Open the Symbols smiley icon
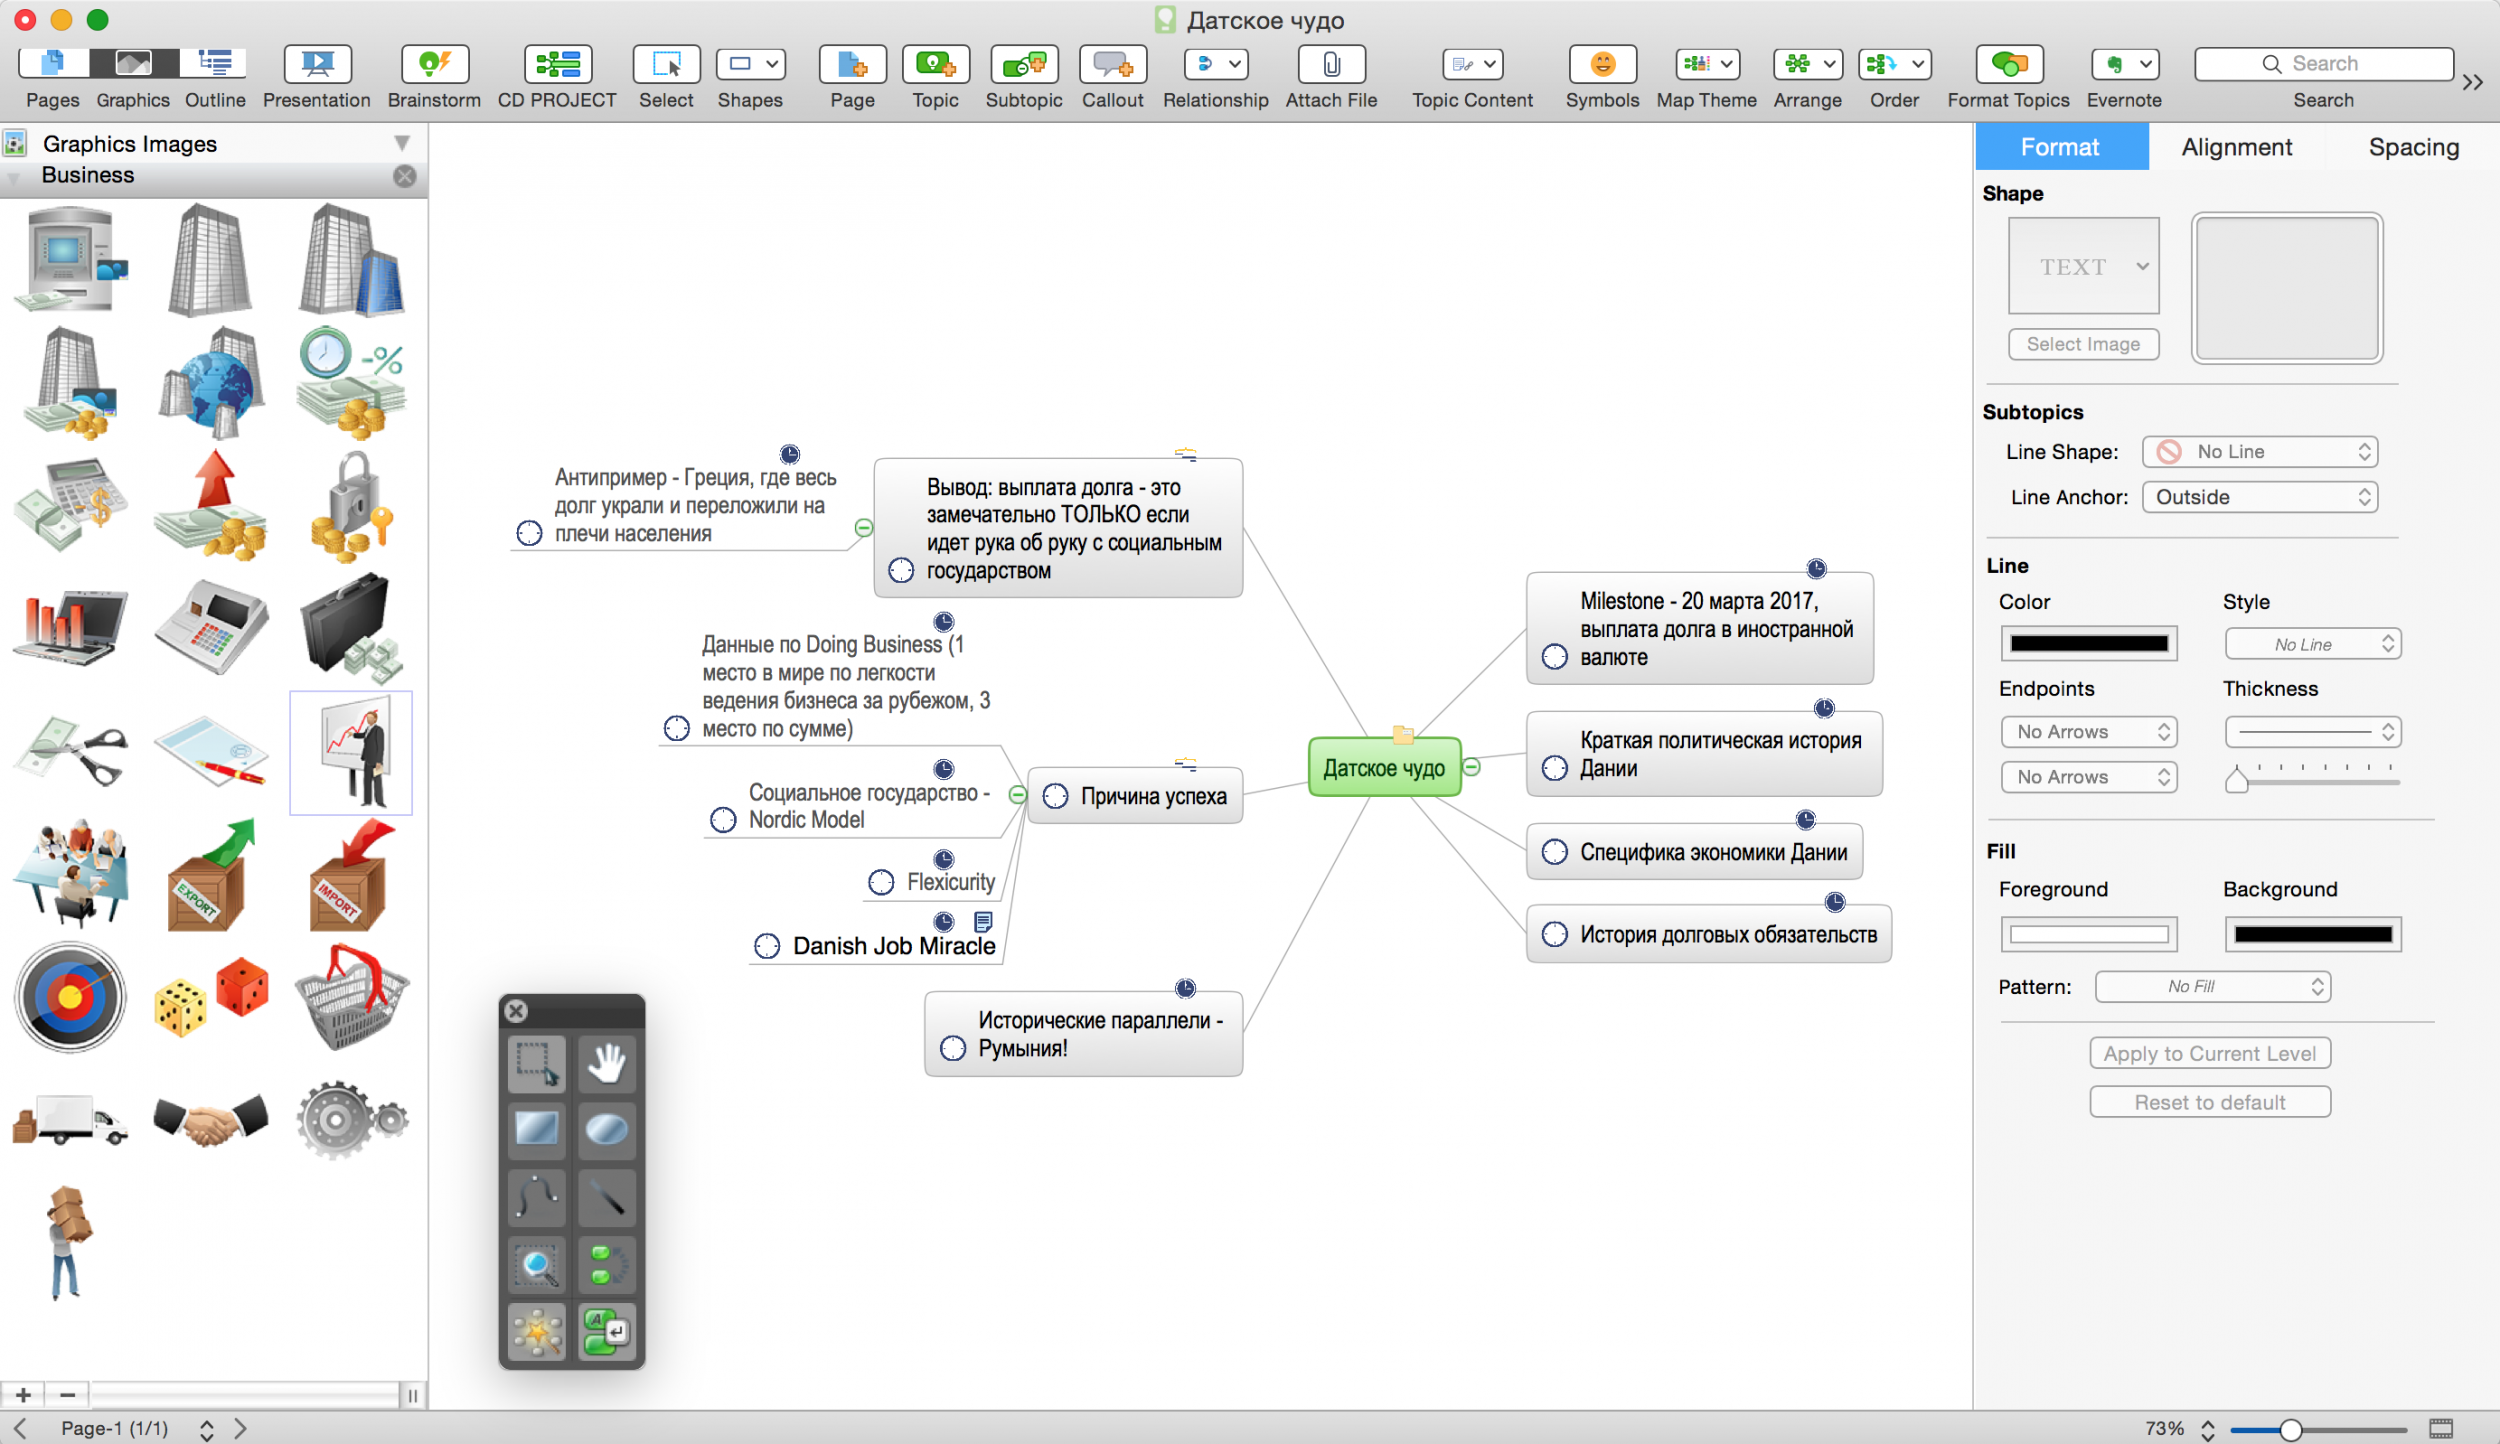The width and height of the screenshot is (2500, 1444). (1602, 65)
